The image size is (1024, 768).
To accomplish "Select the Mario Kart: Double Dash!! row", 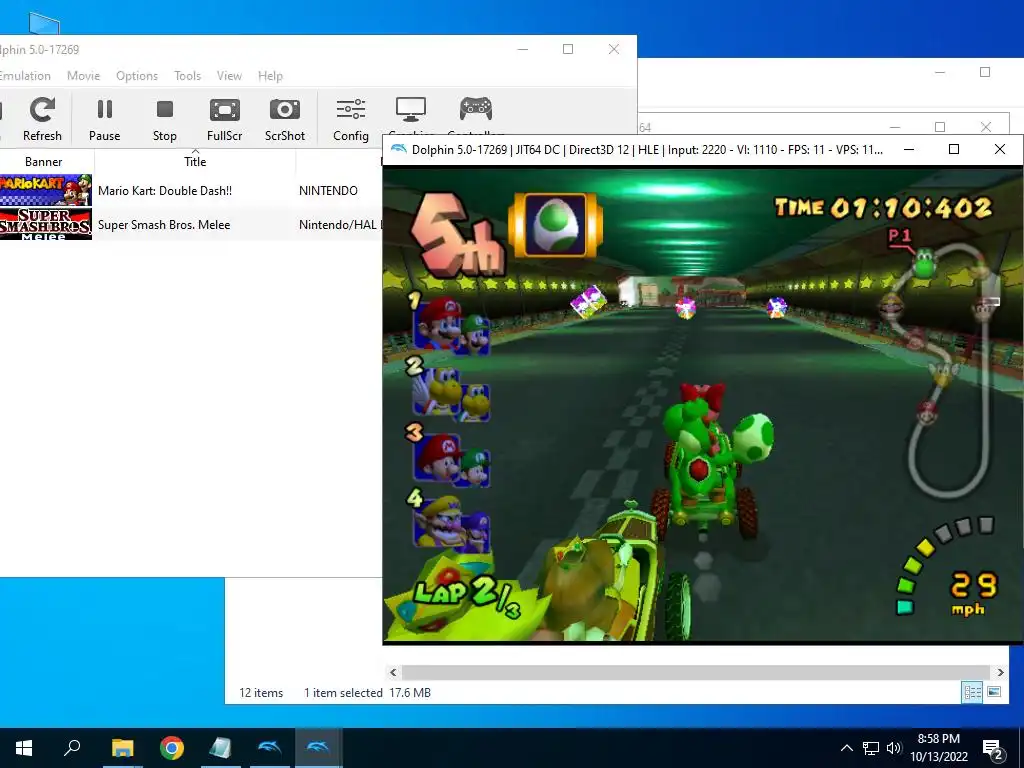I will (x=191, y=191).
